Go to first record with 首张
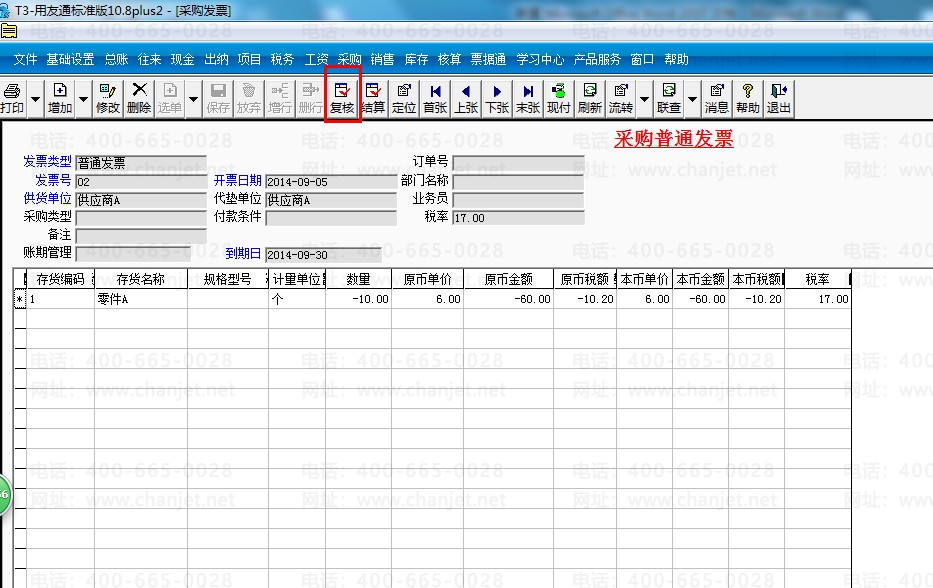The width and height of the screenshot is (933, 588). [x=435, y=98]
